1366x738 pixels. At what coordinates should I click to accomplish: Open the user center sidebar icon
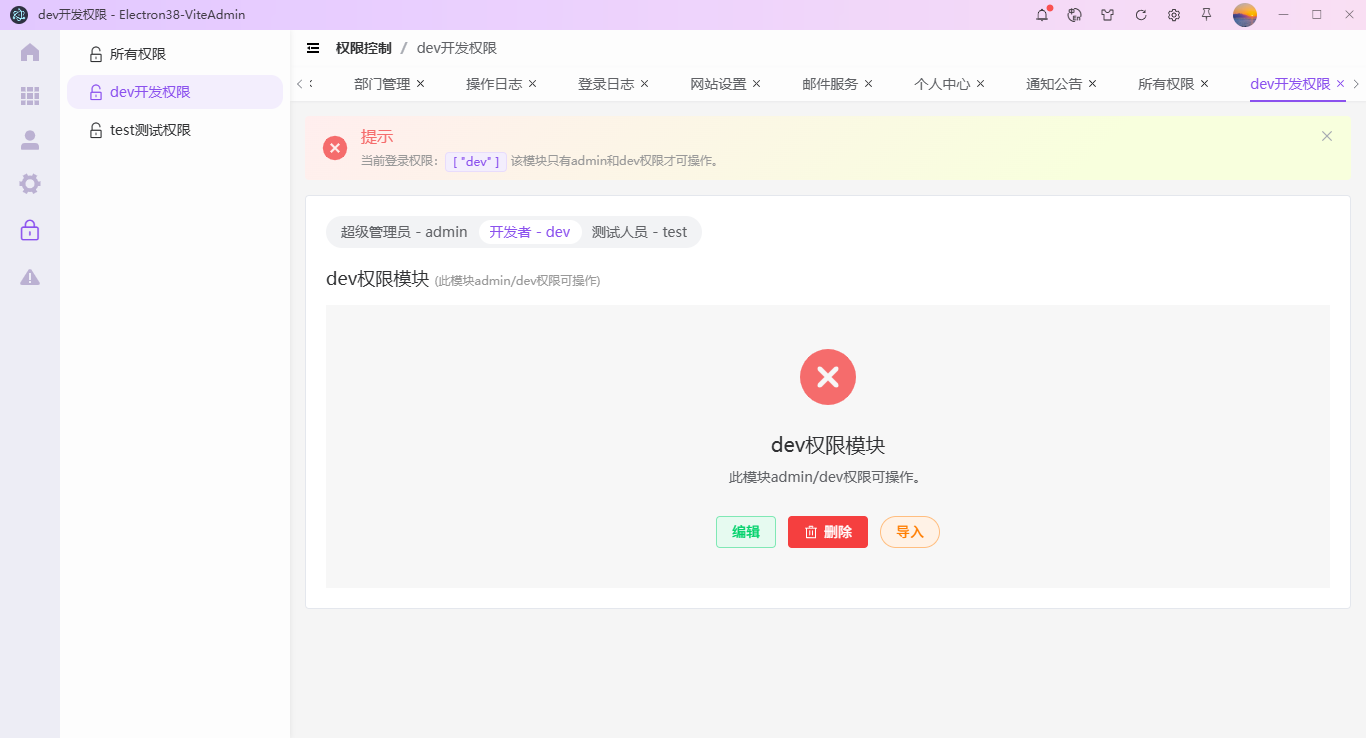(x=29, y=140)
